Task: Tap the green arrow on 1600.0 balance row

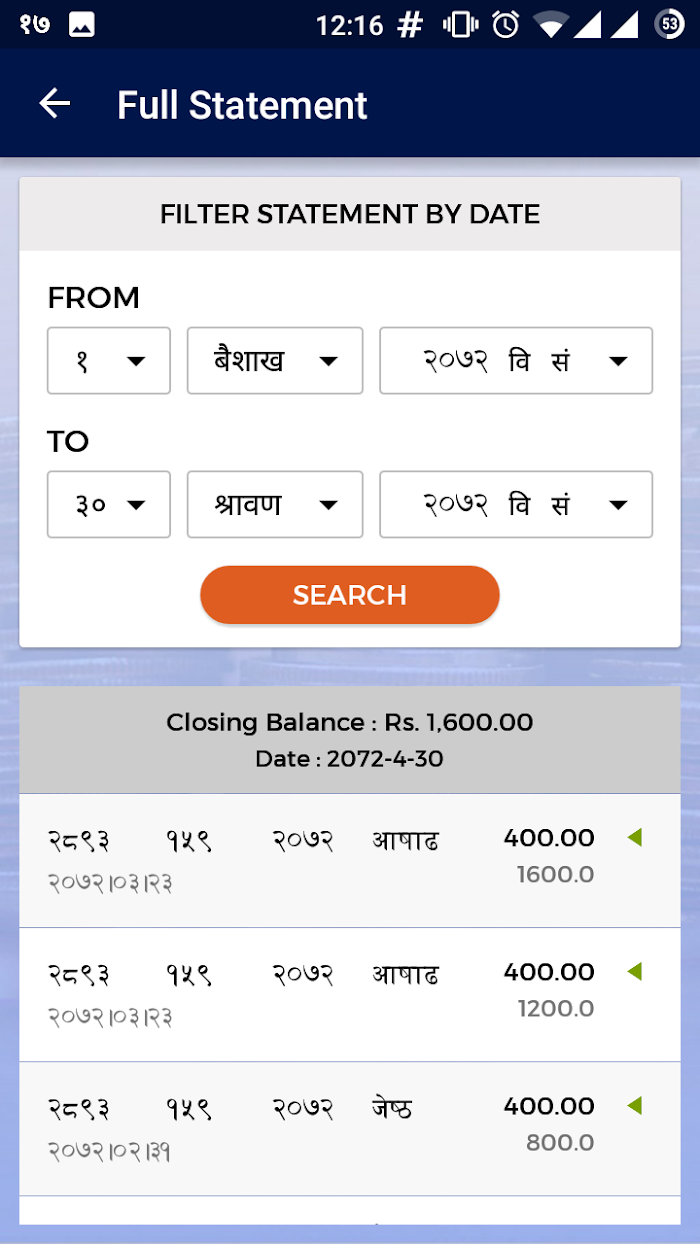Action: point(634,838)
